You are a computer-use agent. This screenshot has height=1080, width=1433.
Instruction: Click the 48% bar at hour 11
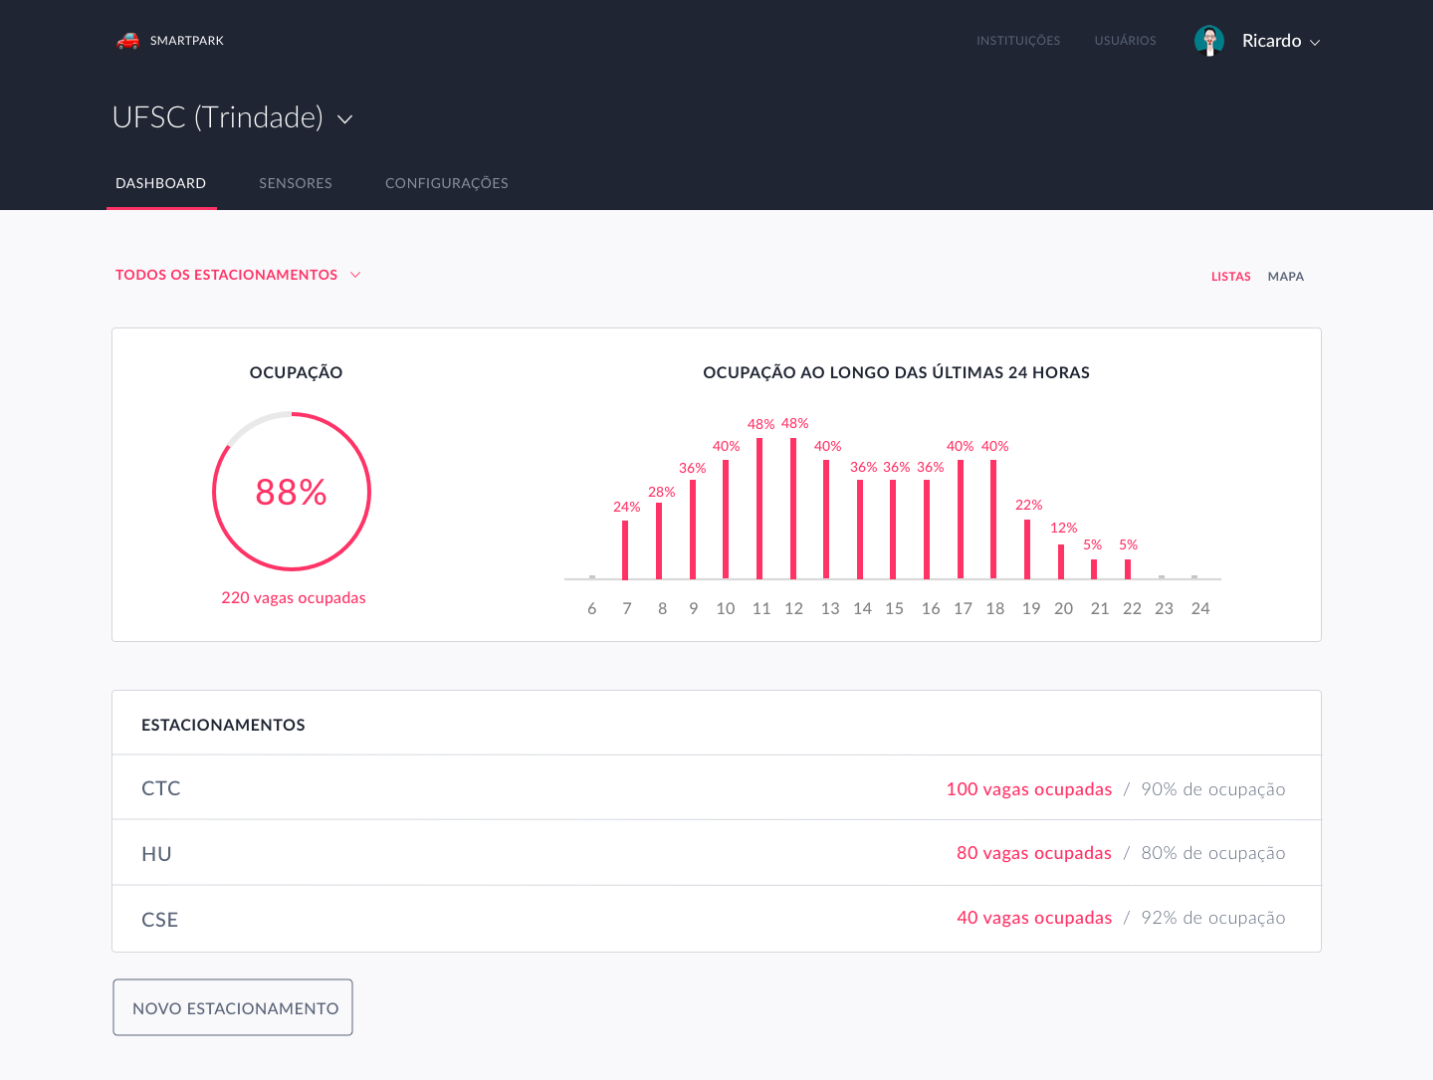click(x=760, y=510)
